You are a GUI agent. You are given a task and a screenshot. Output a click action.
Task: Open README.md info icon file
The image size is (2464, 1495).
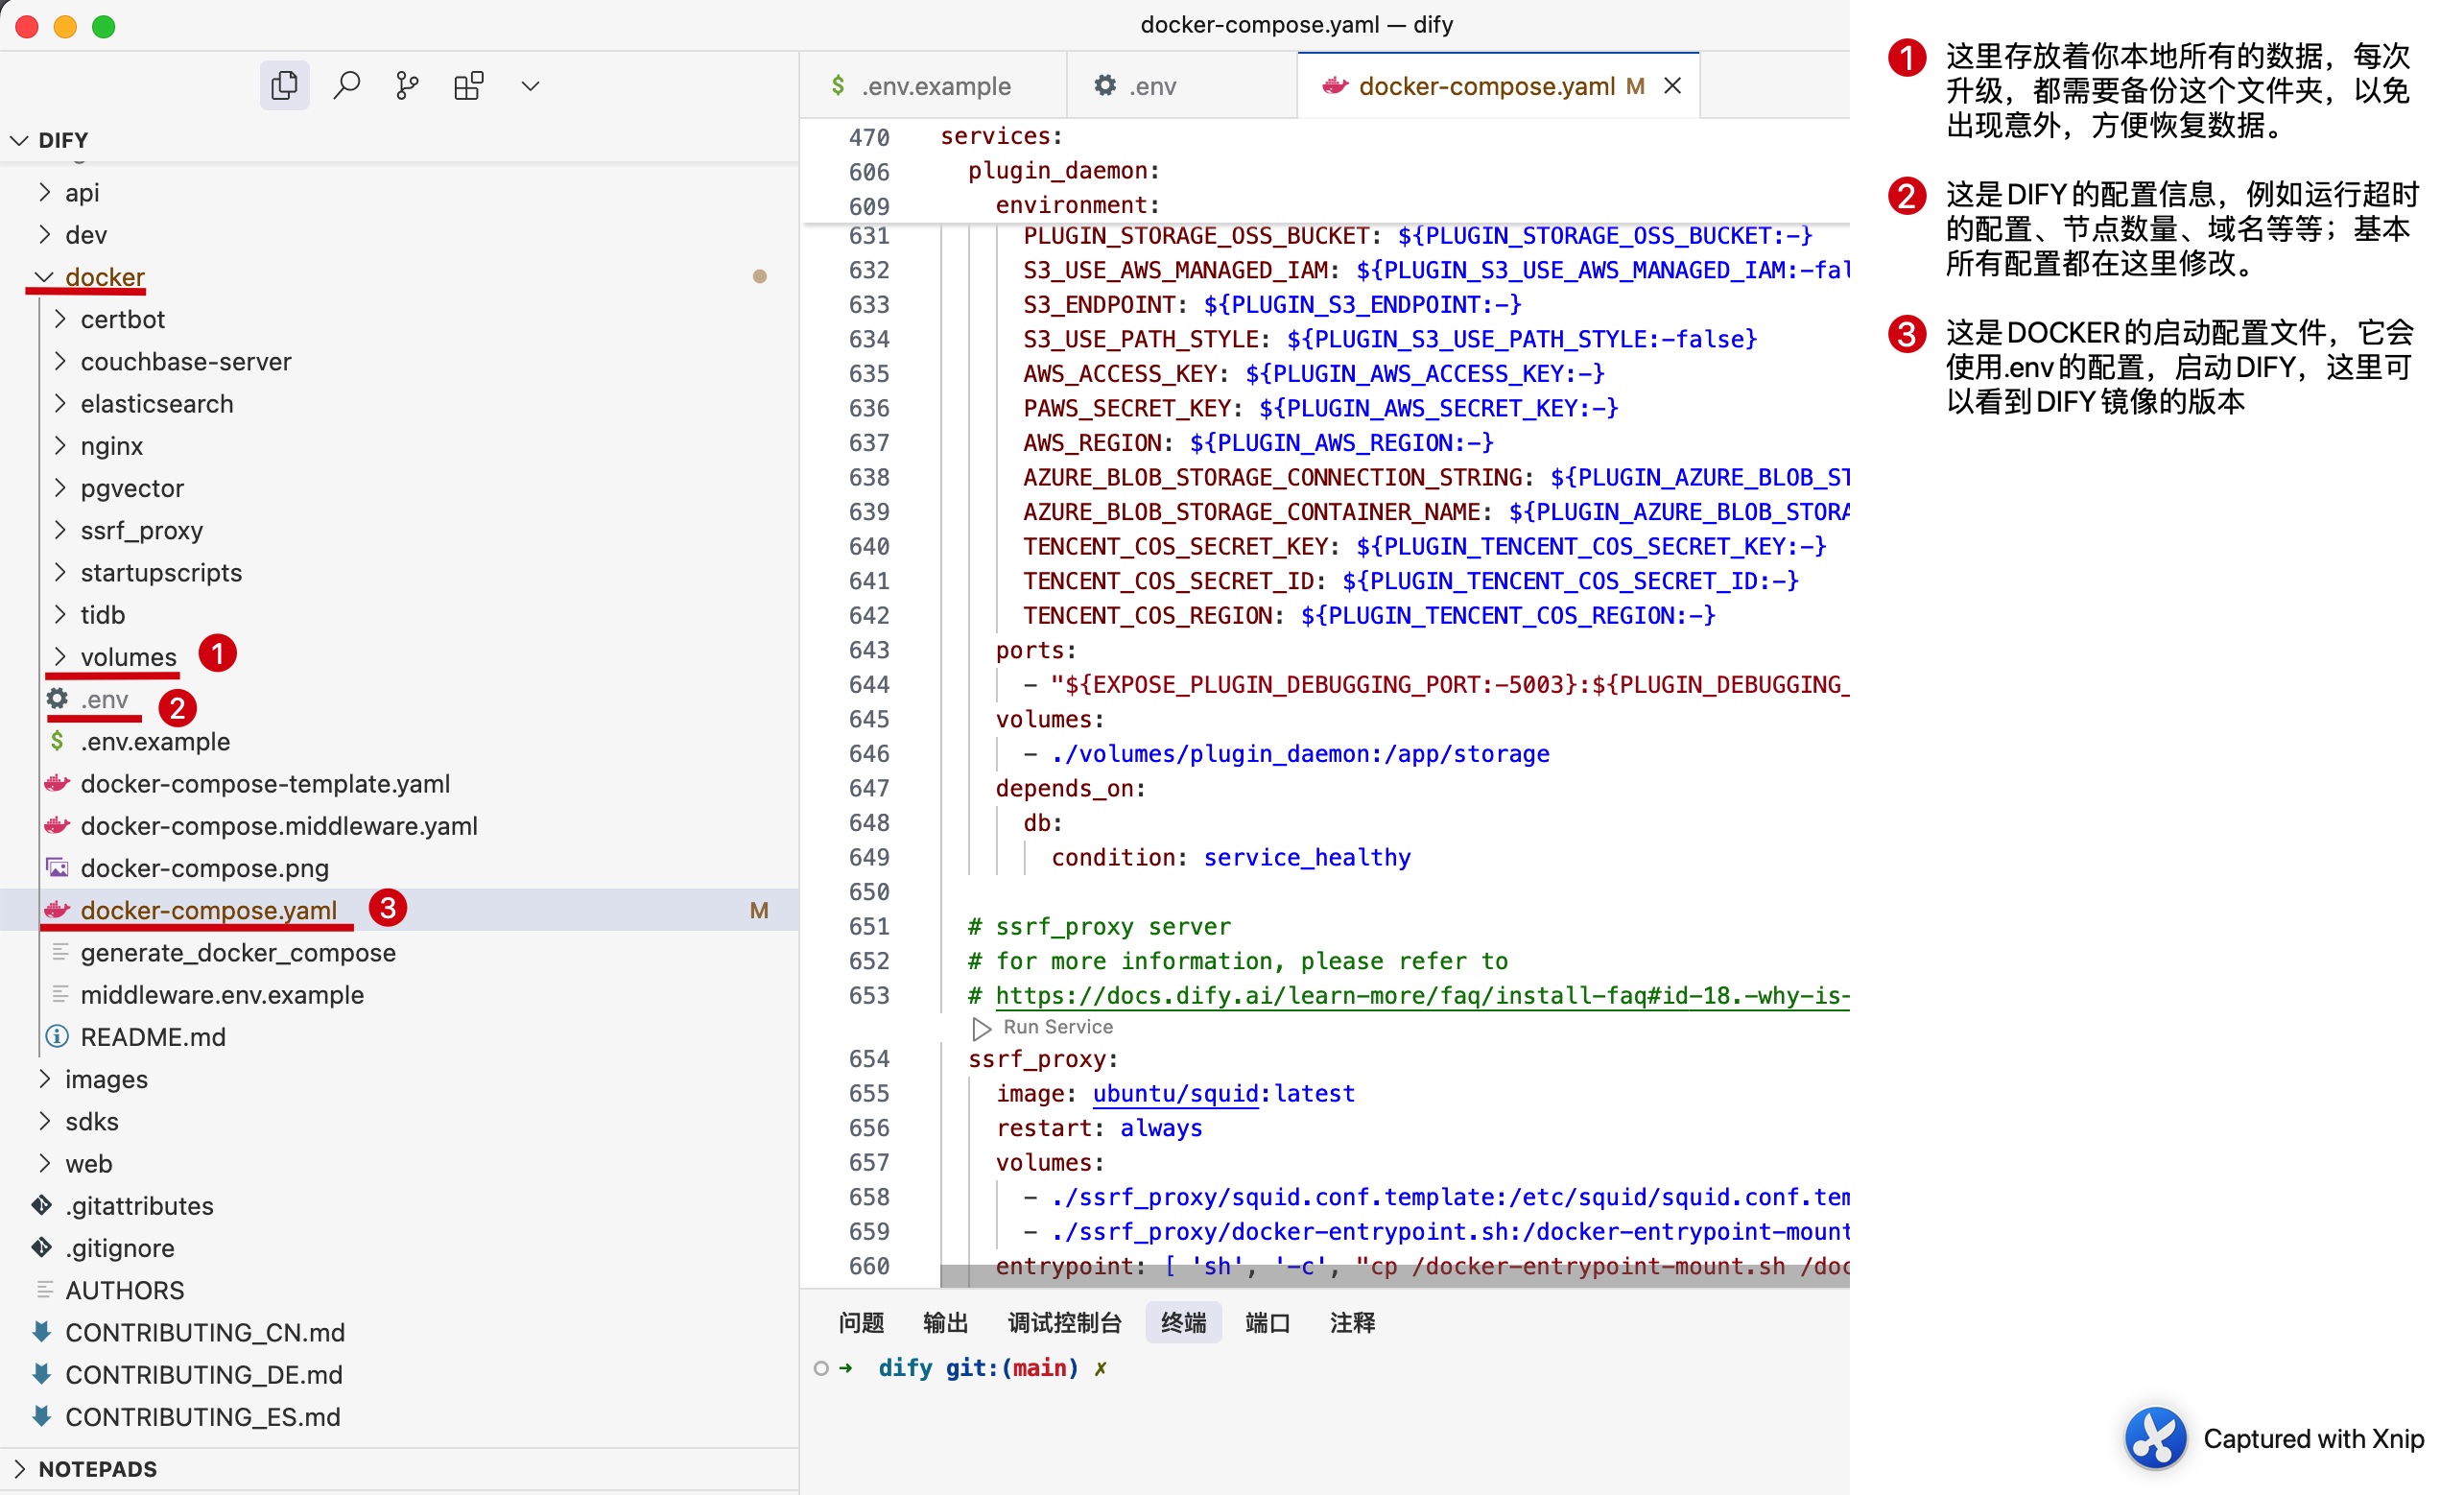tap(152, 1037)
